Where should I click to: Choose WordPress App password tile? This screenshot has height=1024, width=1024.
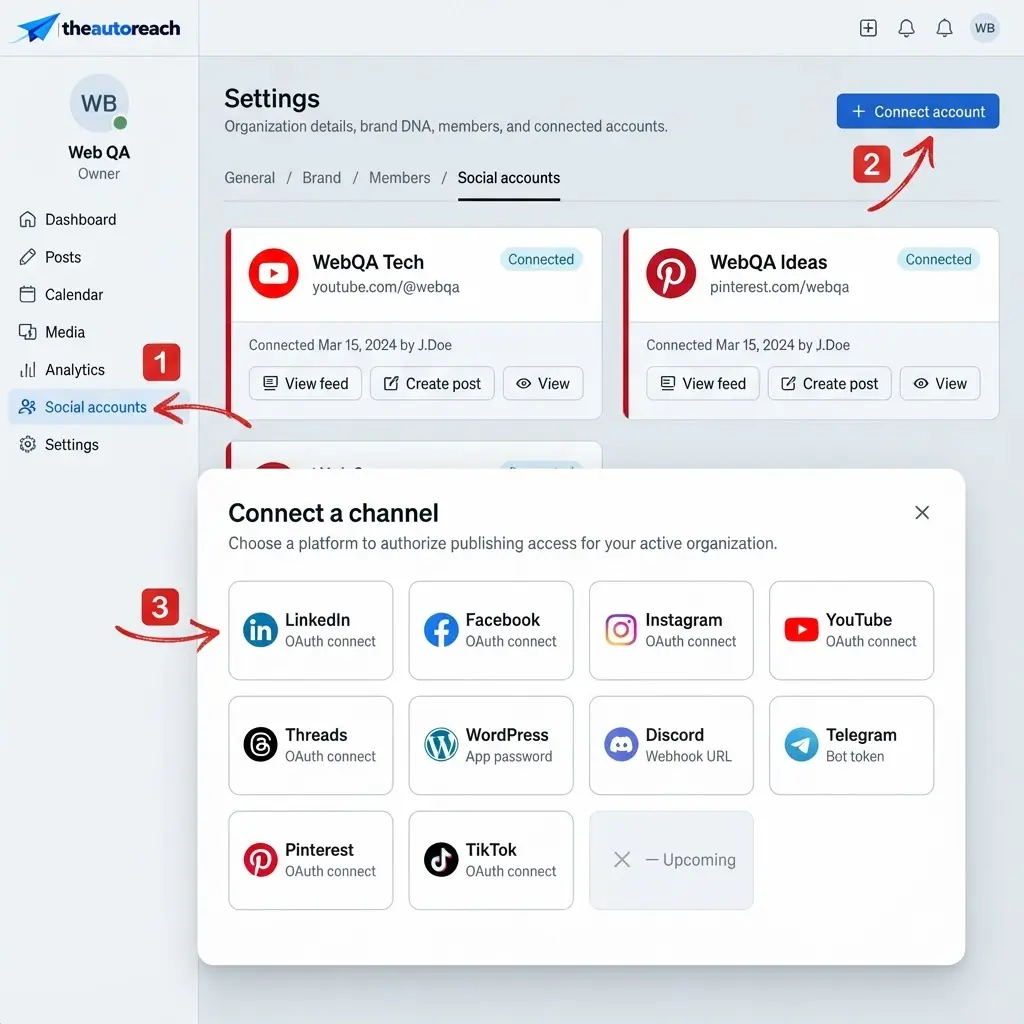pos(491,745)
